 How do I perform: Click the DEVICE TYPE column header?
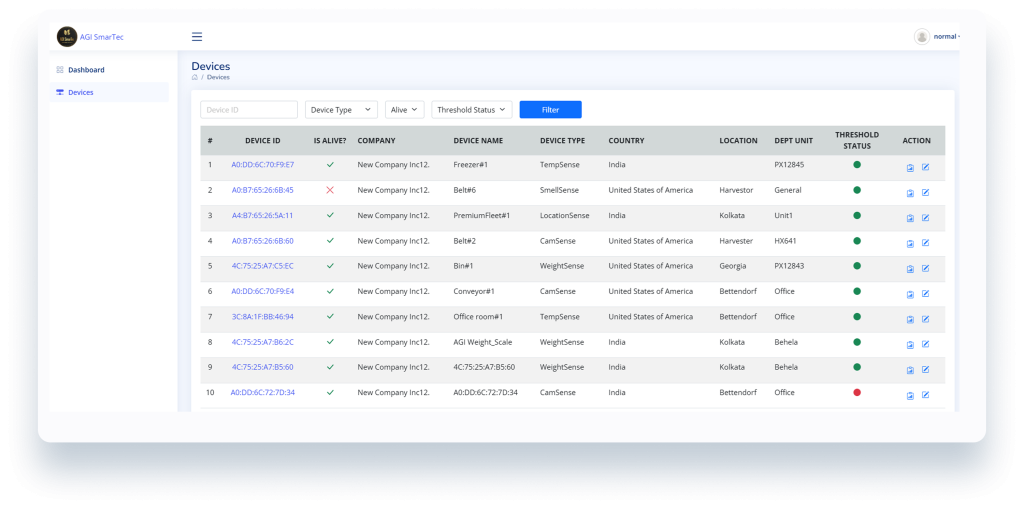(562, 140)
